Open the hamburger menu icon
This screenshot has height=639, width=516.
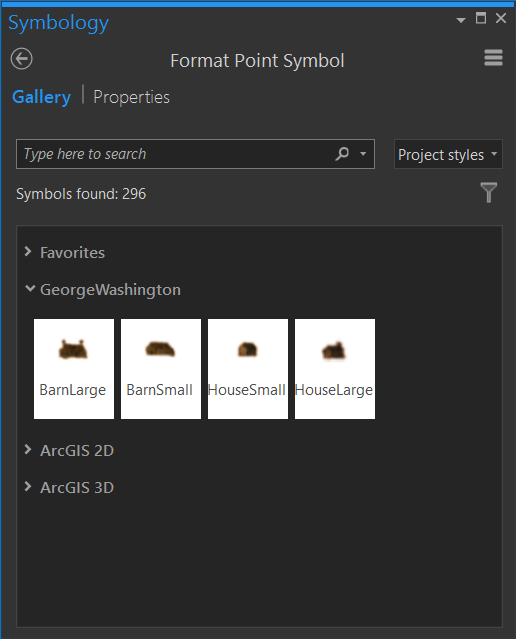pyautogui.click(x=493, y=58)
